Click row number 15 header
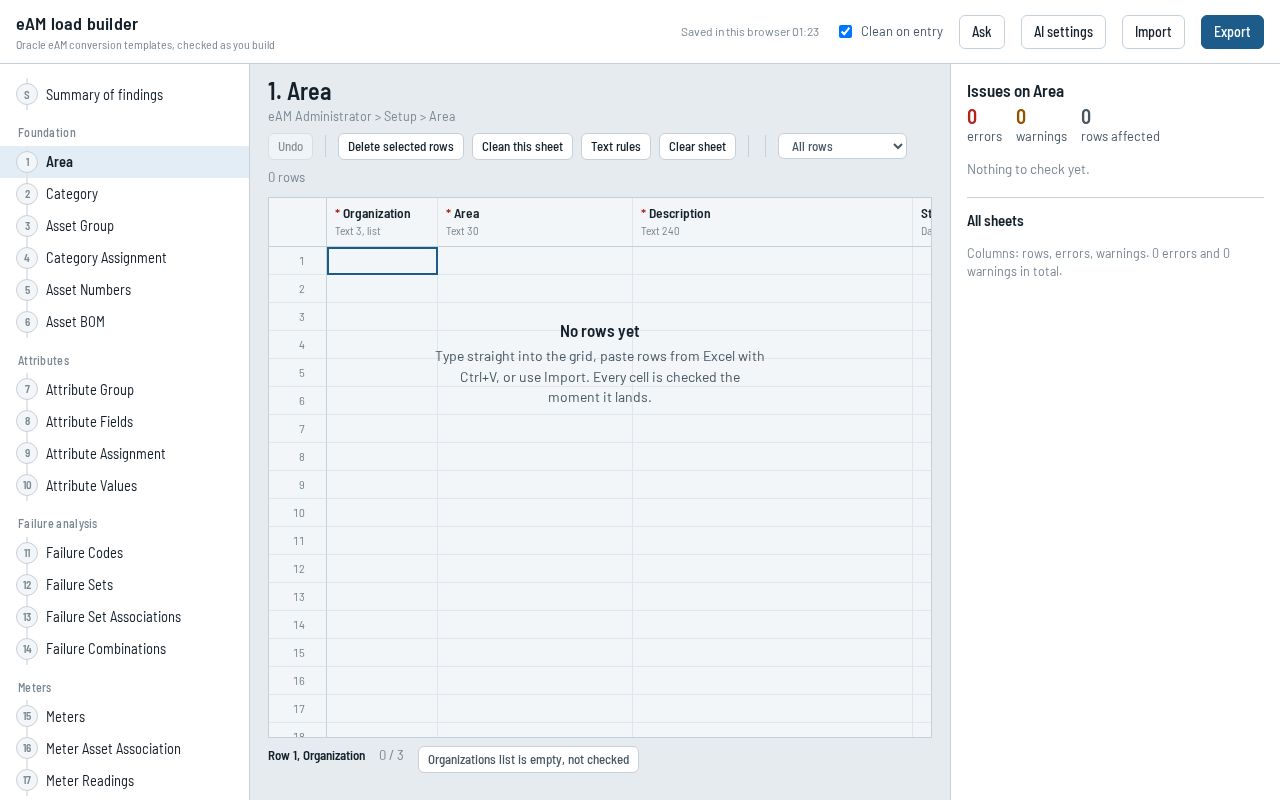 (x=298, y=653)
